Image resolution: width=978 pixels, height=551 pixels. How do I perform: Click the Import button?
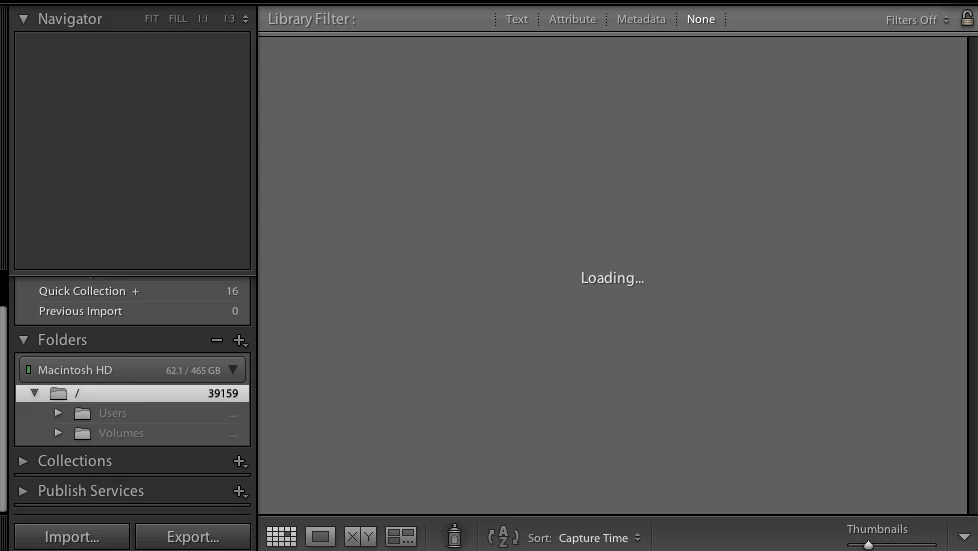click(x=72, y=537)
